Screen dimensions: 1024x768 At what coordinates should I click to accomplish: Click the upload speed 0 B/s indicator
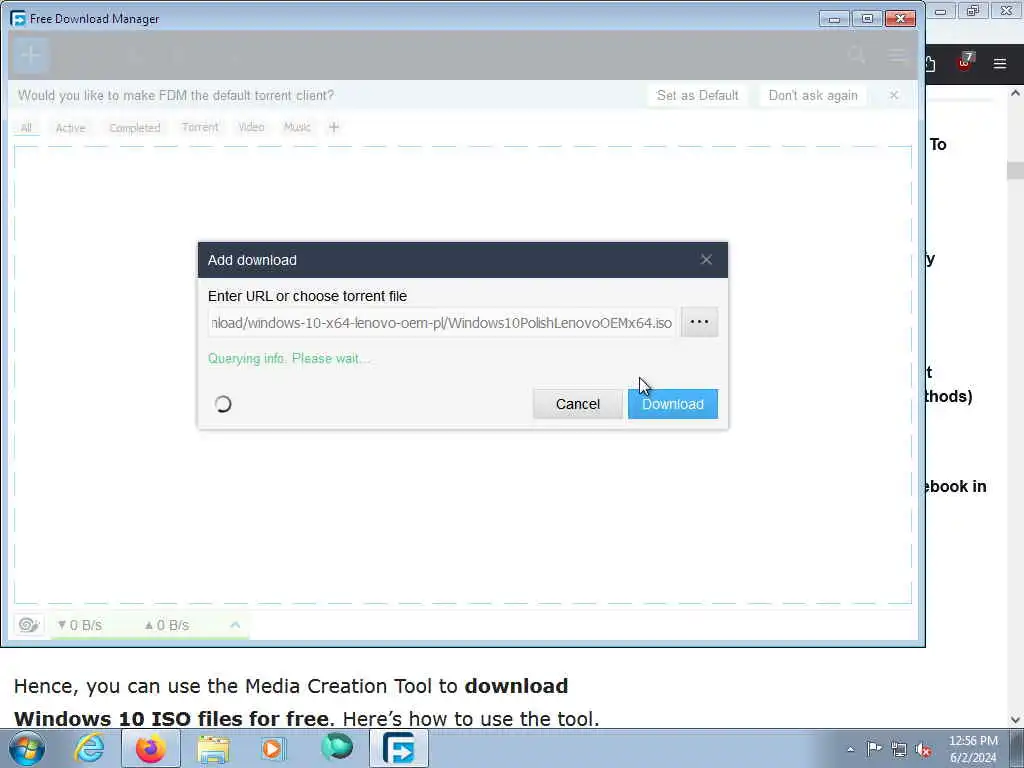coord(167,626)
